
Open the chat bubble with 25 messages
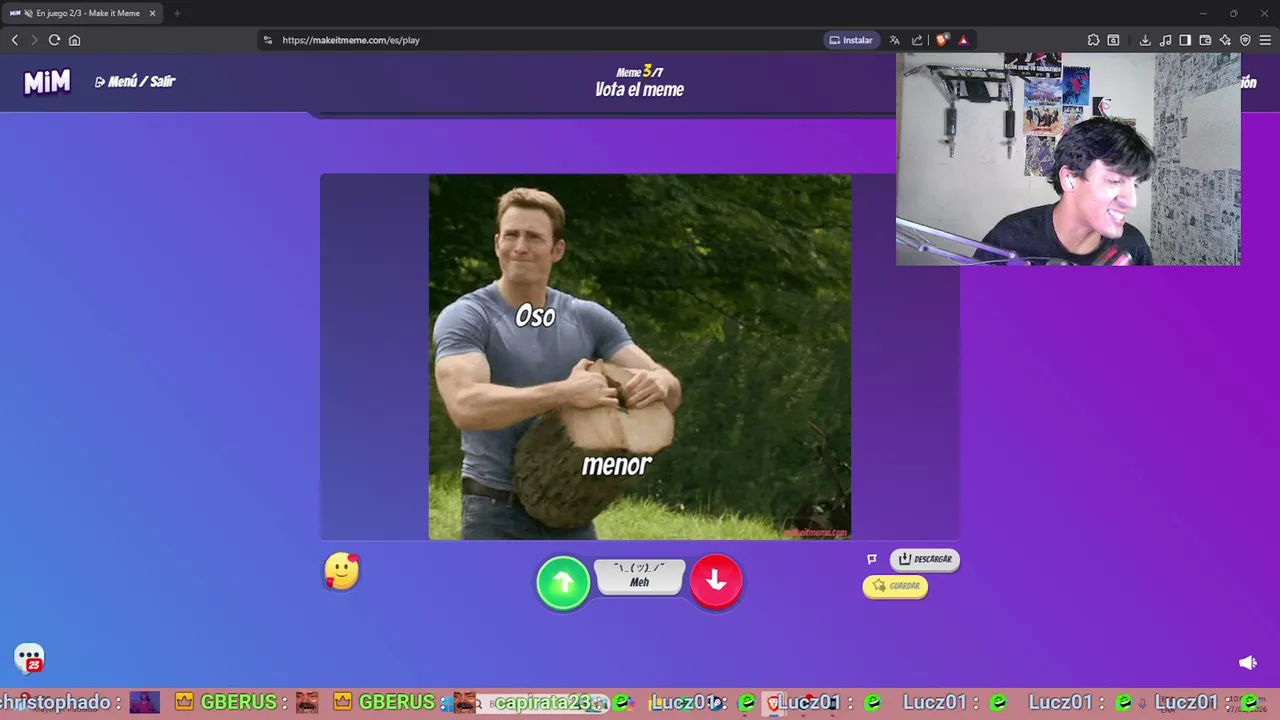click(30, 658)
